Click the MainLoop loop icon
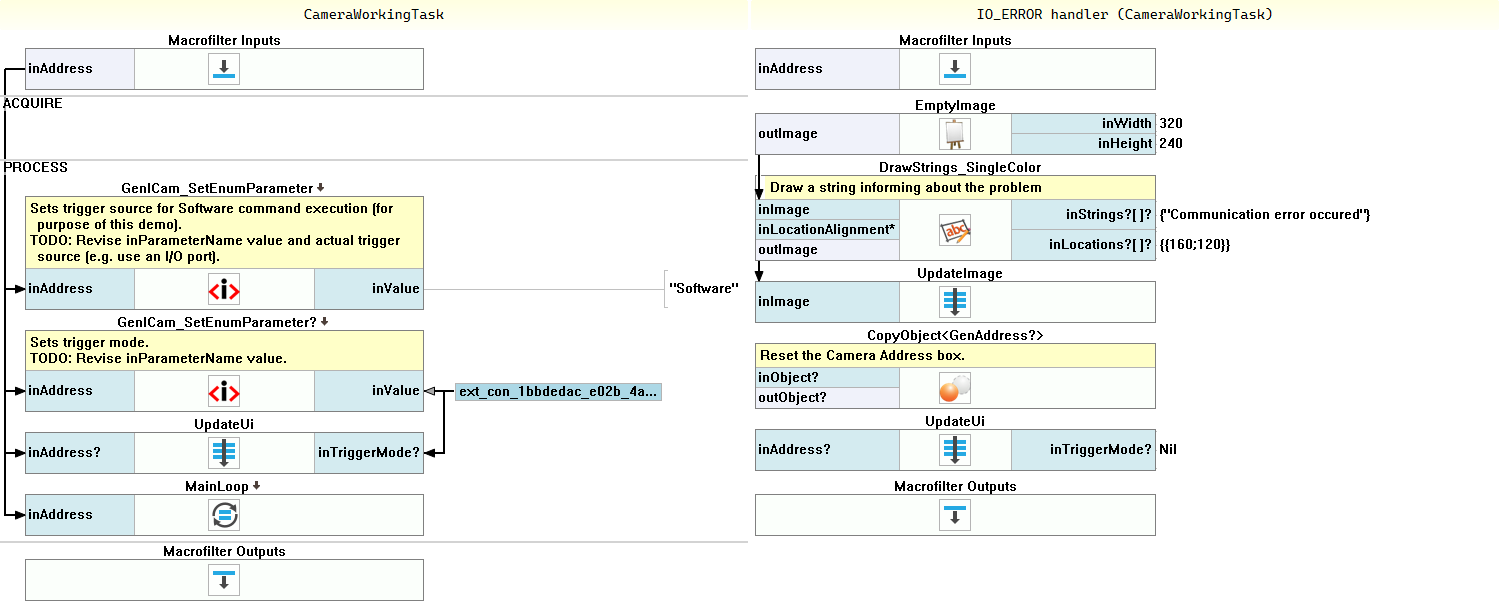The width and height of the screenshot is (1500, 606). (224, 515)
